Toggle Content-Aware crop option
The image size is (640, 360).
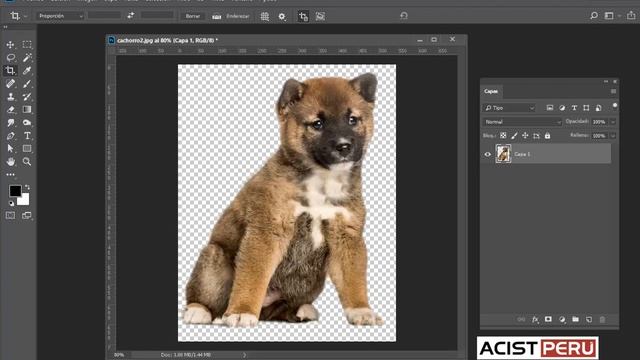pos(320,16)
